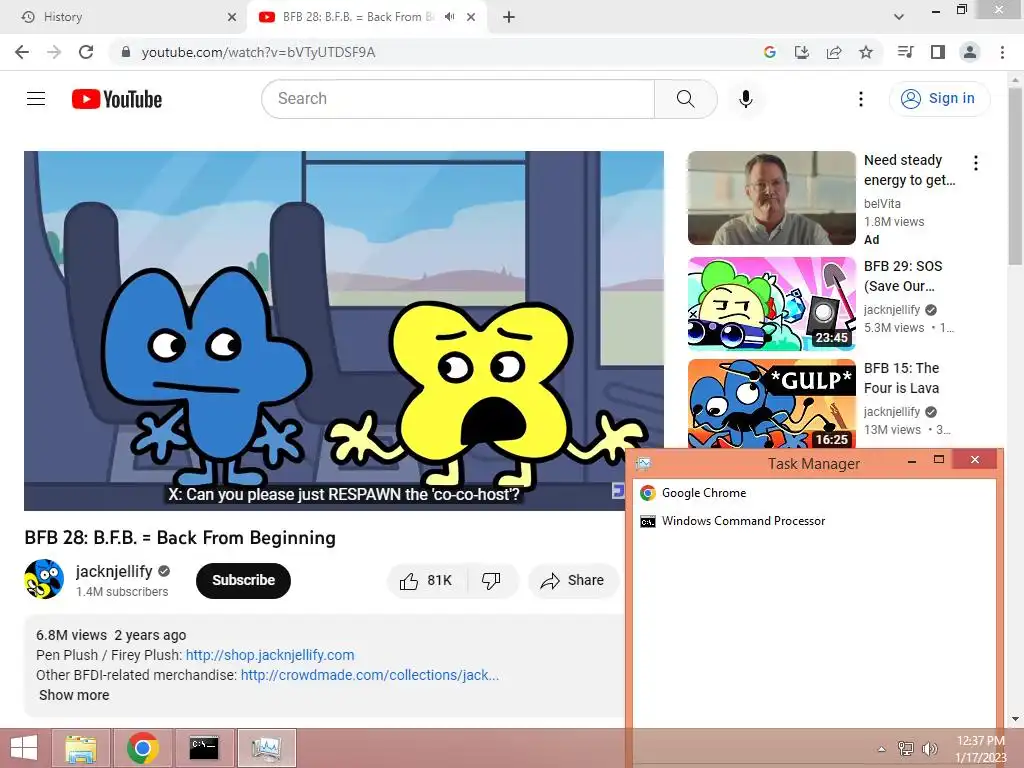Sign in to YouTube
This screenshot has height=768, width=1024.
point(939,99)
